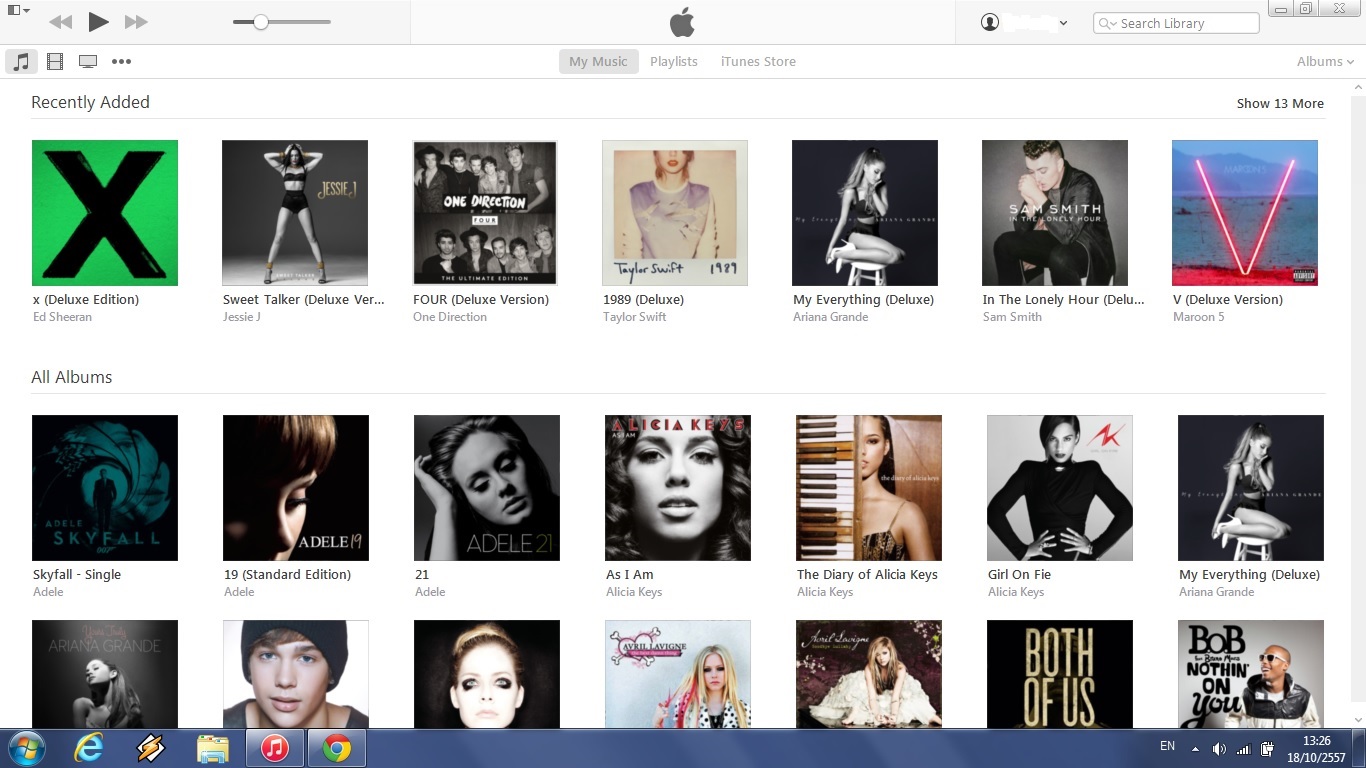The width and height of the screenshot is (1366, 768).
Task: Open Taylor Swift's 1989 album cover
Action: (675, 213)
